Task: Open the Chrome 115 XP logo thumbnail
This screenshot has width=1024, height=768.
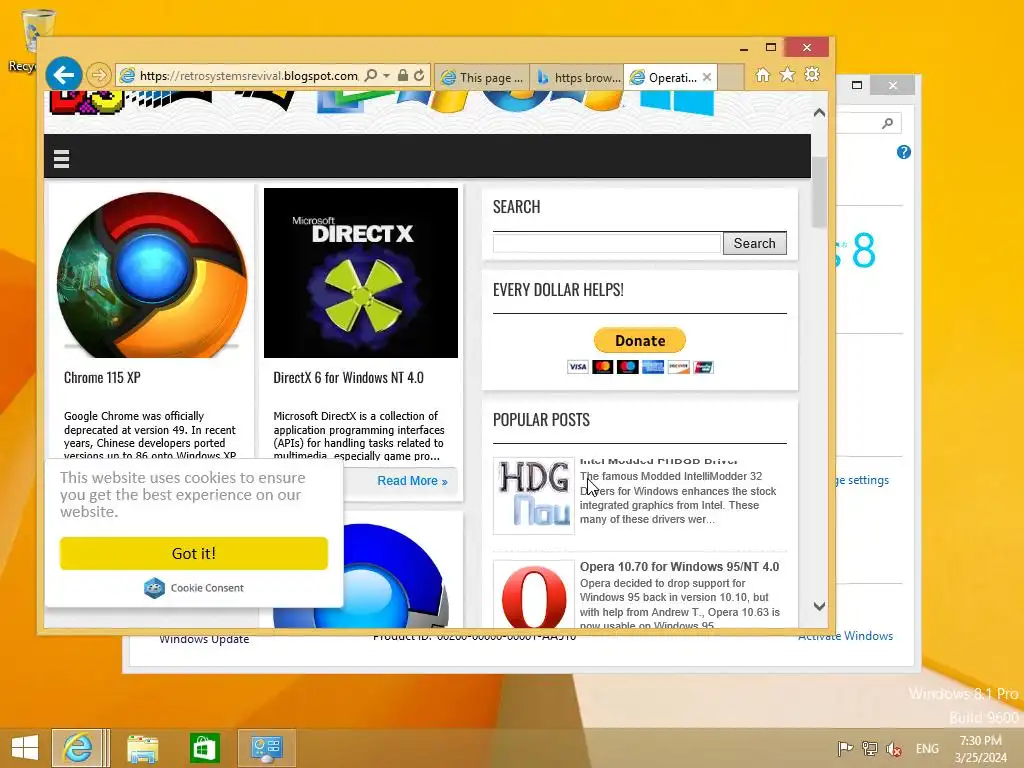Action: (x=152, y=274)
